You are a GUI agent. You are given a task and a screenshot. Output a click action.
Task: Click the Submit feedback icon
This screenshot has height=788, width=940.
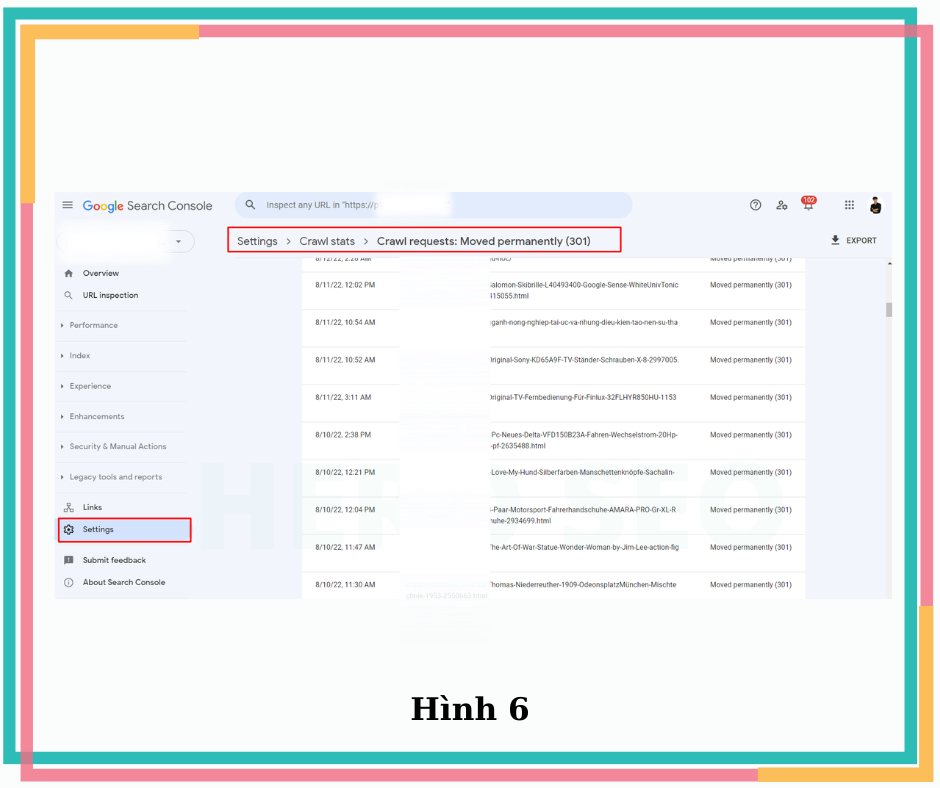pyautogui.click(x=68, y=560)
